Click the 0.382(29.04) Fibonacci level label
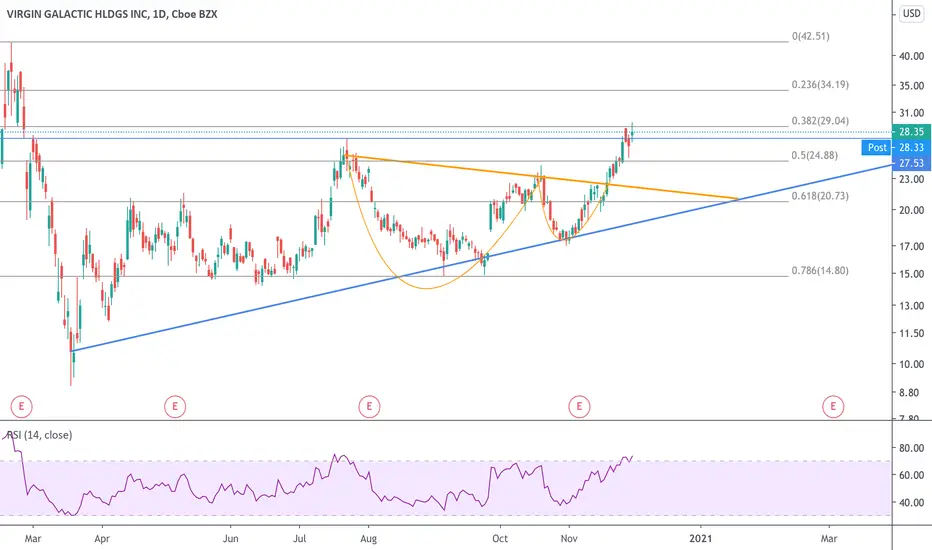This screenshot has height=550, width=932. [x=820, y=121]
